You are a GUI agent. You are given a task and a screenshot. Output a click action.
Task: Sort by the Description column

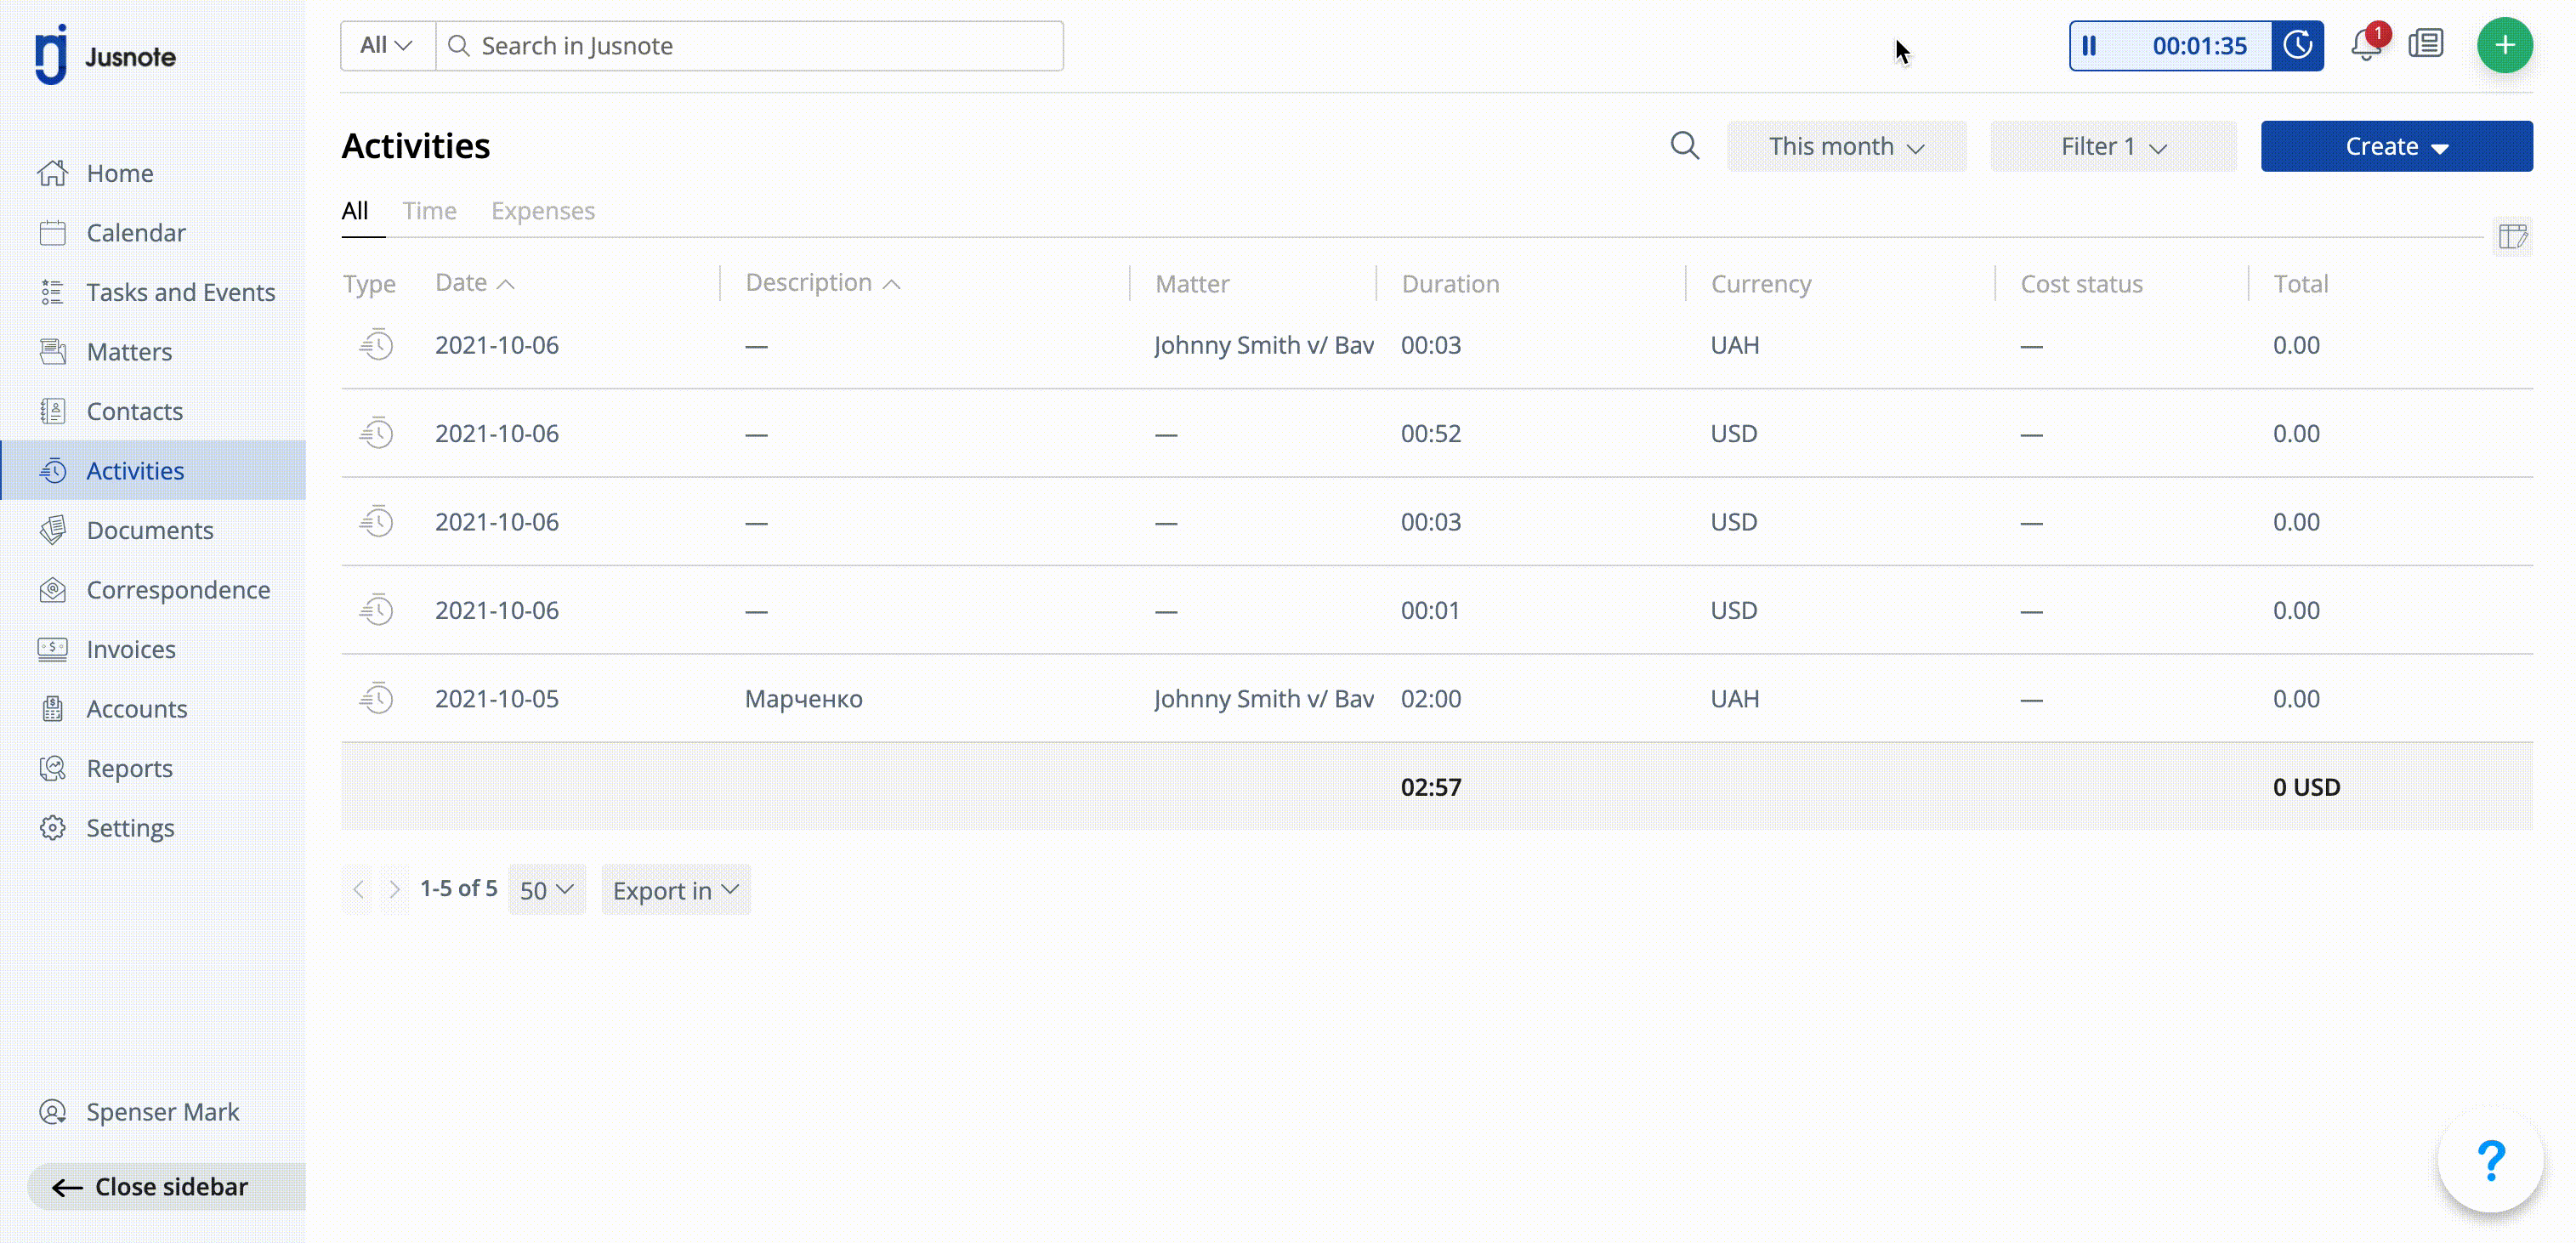pyautogui.click(x=822, y=283)
